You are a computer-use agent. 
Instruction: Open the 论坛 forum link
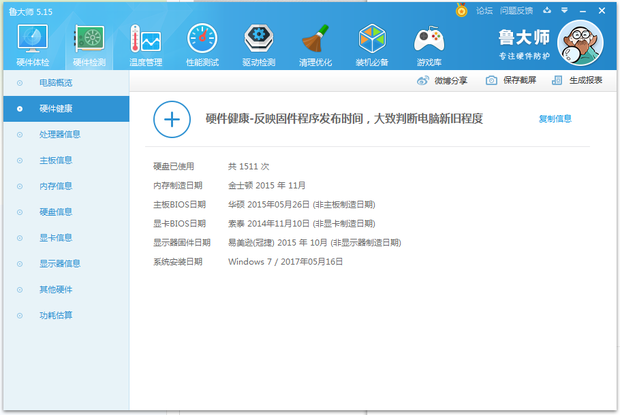point(484,11)
